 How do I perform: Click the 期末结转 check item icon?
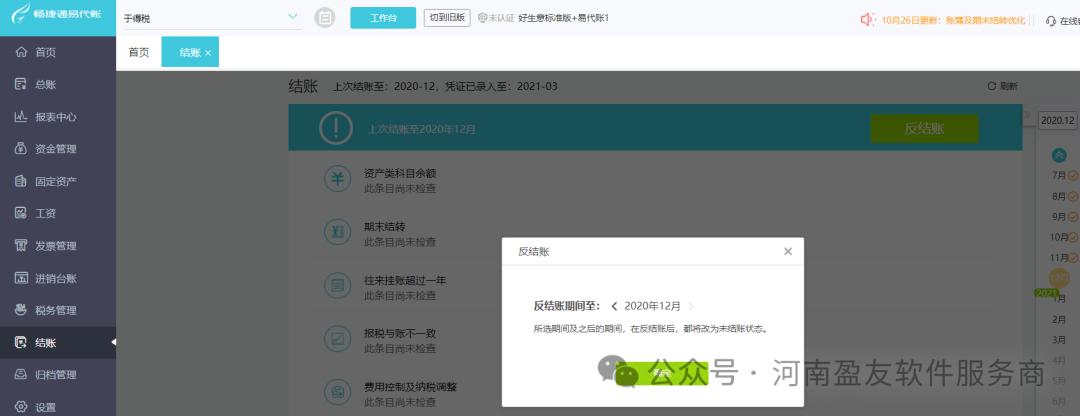click(338, 233)
